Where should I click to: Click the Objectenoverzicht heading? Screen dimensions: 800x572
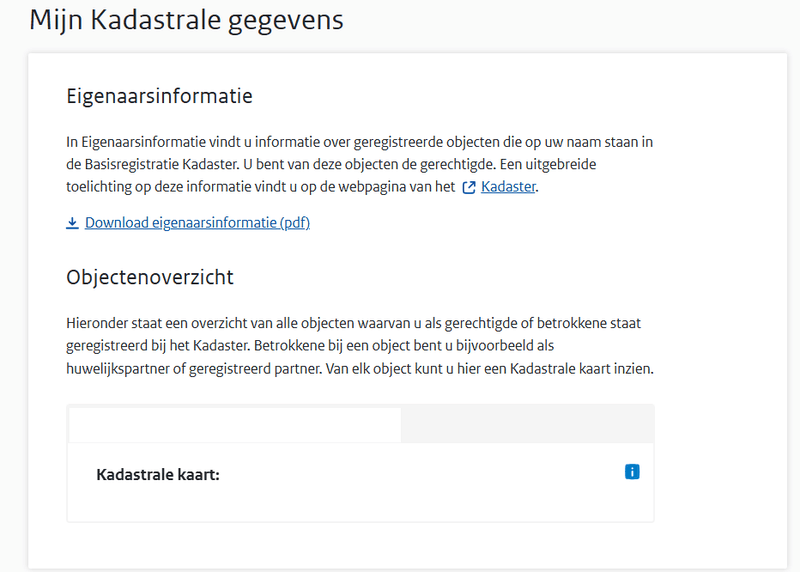(150, 277)
